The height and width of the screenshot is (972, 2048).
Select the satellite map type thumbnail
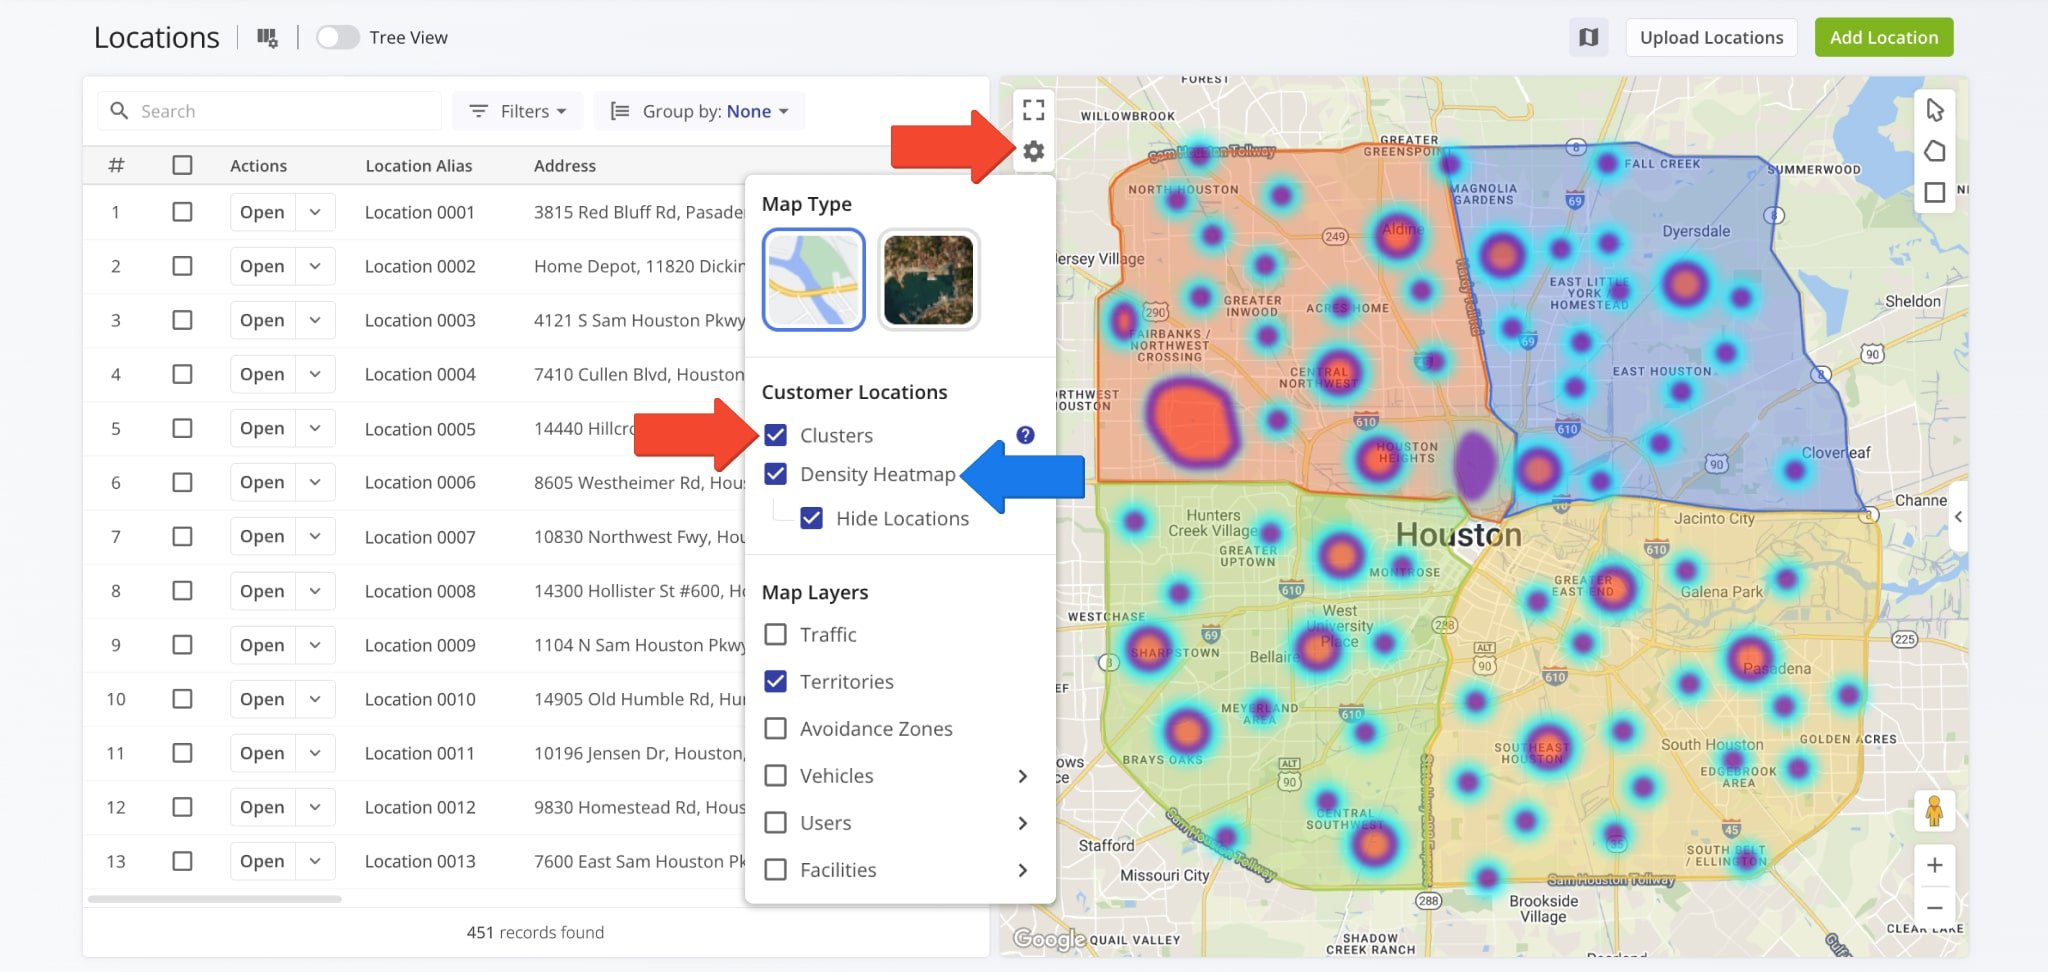click(928, 280)
